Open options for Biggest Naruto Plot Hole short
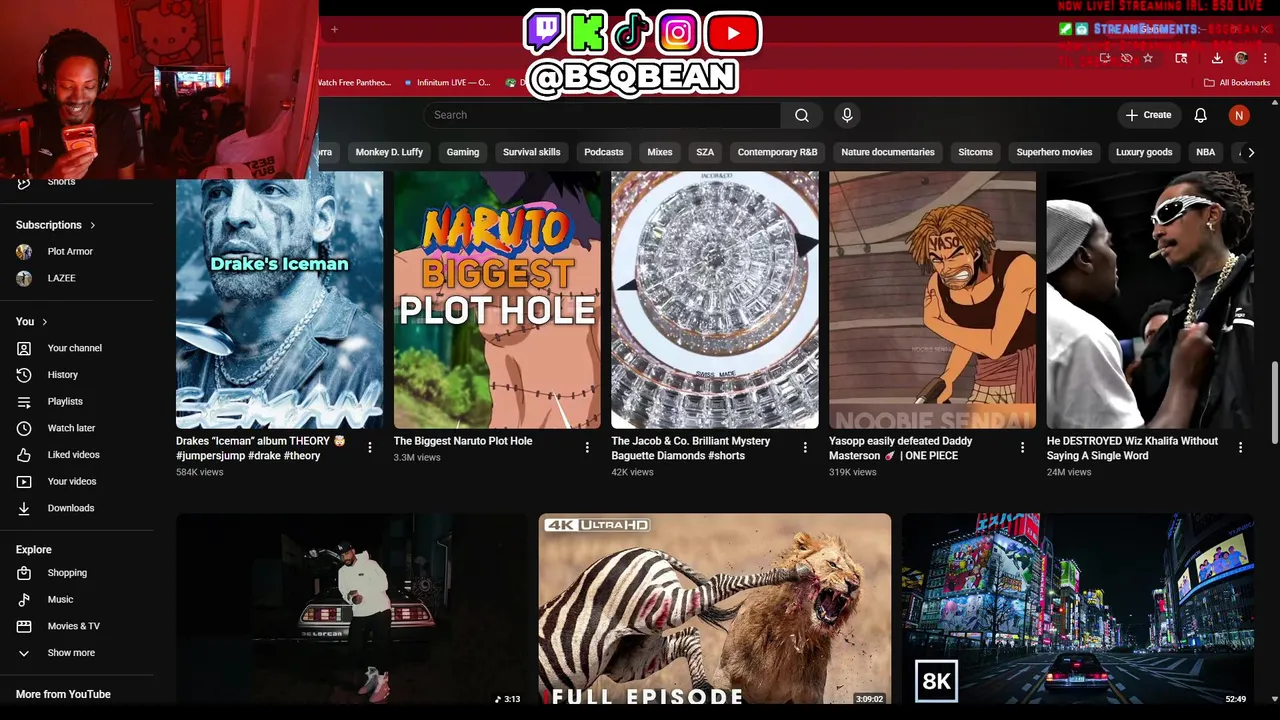The height and width of the screenshot is (720, 1280). [x=587, y=448]
